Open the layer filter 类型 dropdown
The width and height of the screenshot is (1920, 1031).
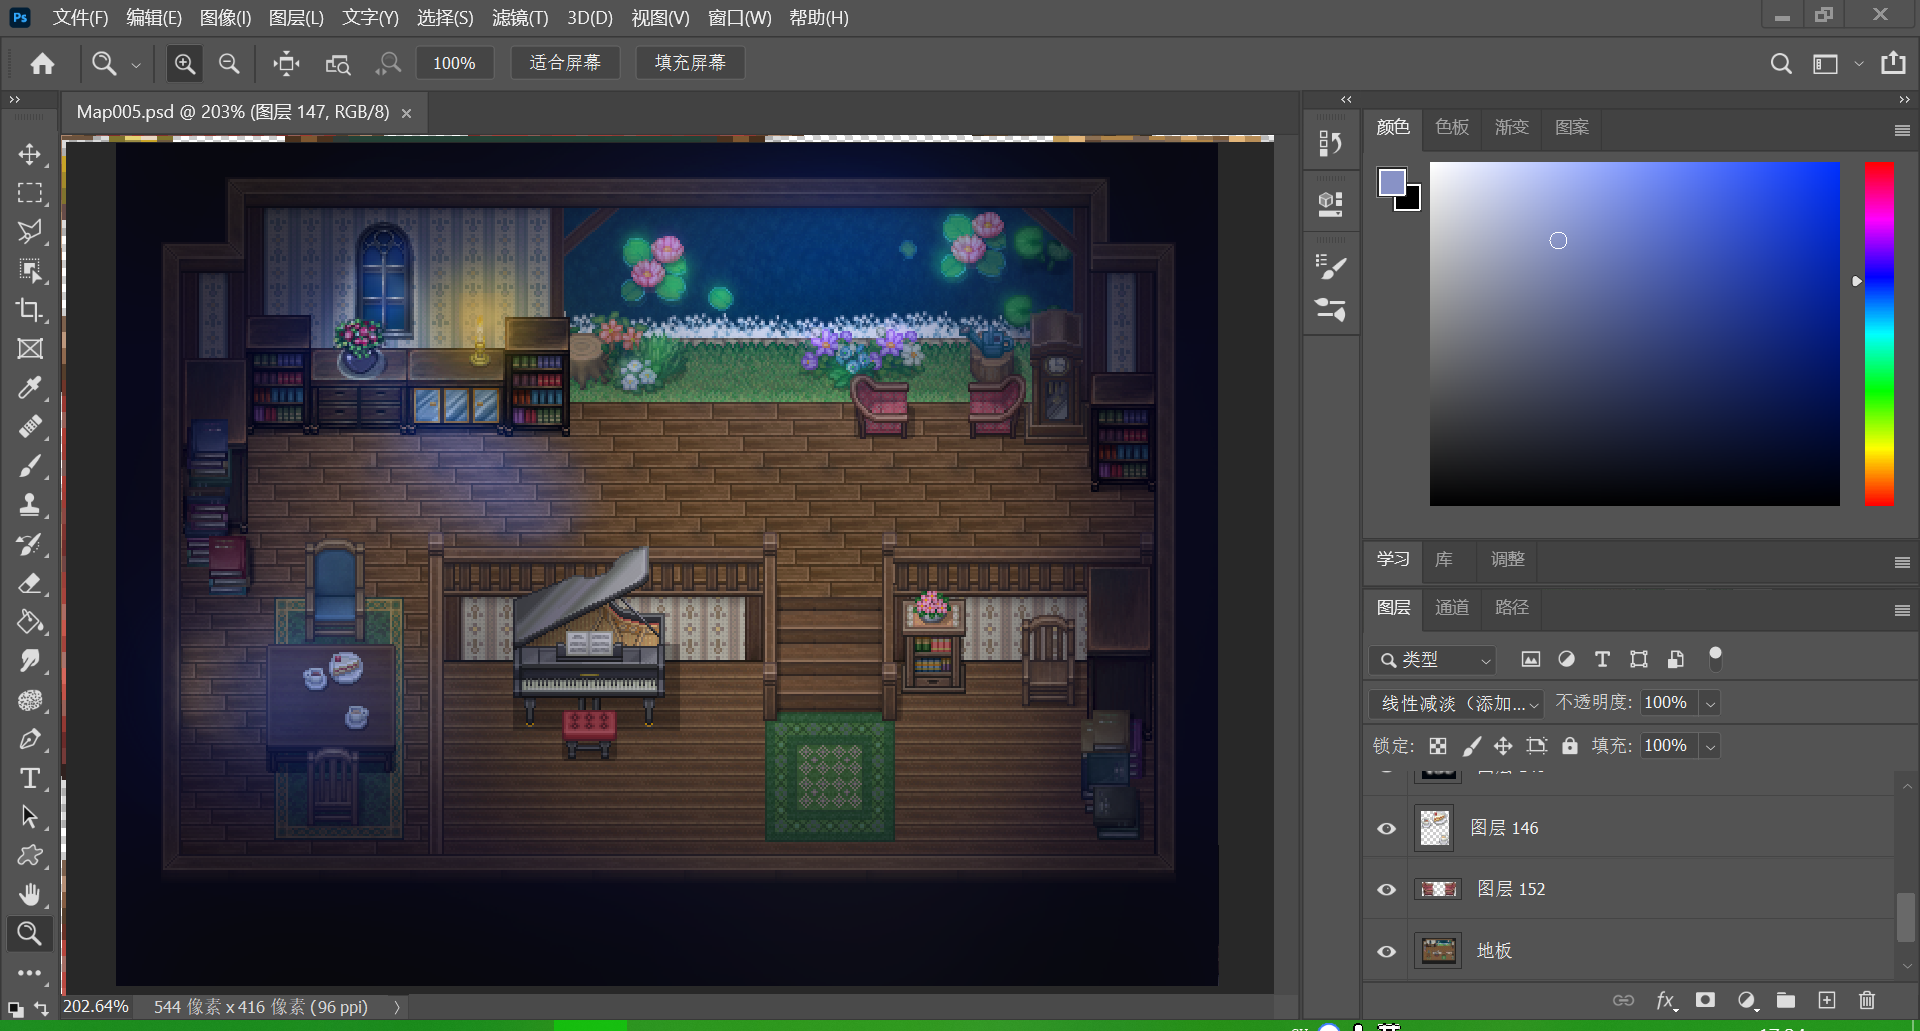pos(1432,660)
